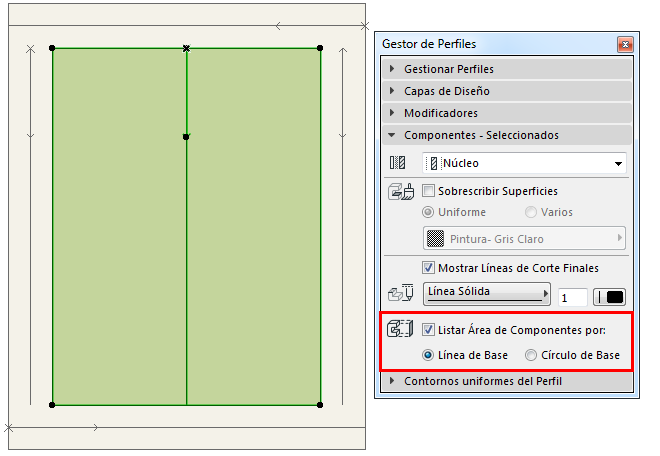Image resolution: width=660 pixels, height=456 pixels.
Task: Click the top horizontal stretch modifier line
Action: coord(187,26)
